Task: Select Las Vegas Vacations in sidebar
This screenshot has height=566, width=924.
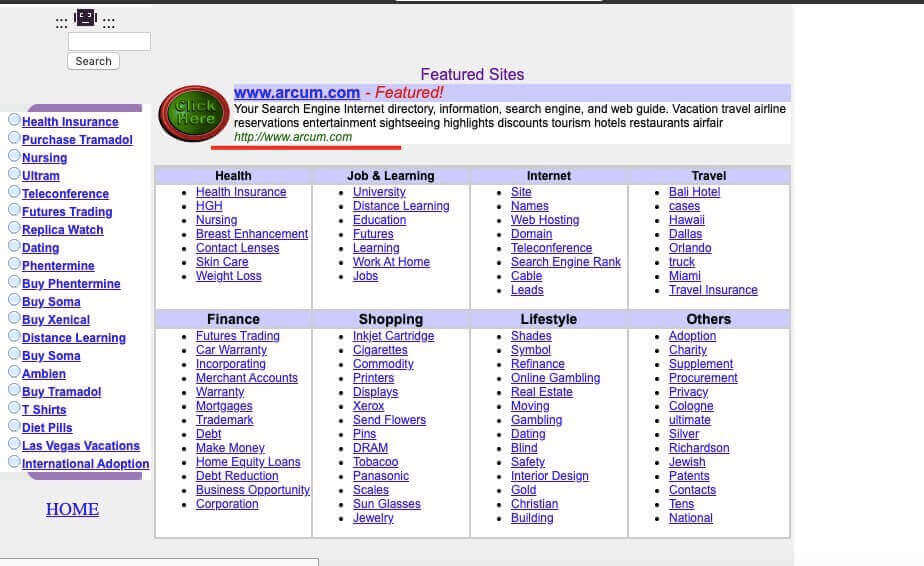Action: (81, 446)
